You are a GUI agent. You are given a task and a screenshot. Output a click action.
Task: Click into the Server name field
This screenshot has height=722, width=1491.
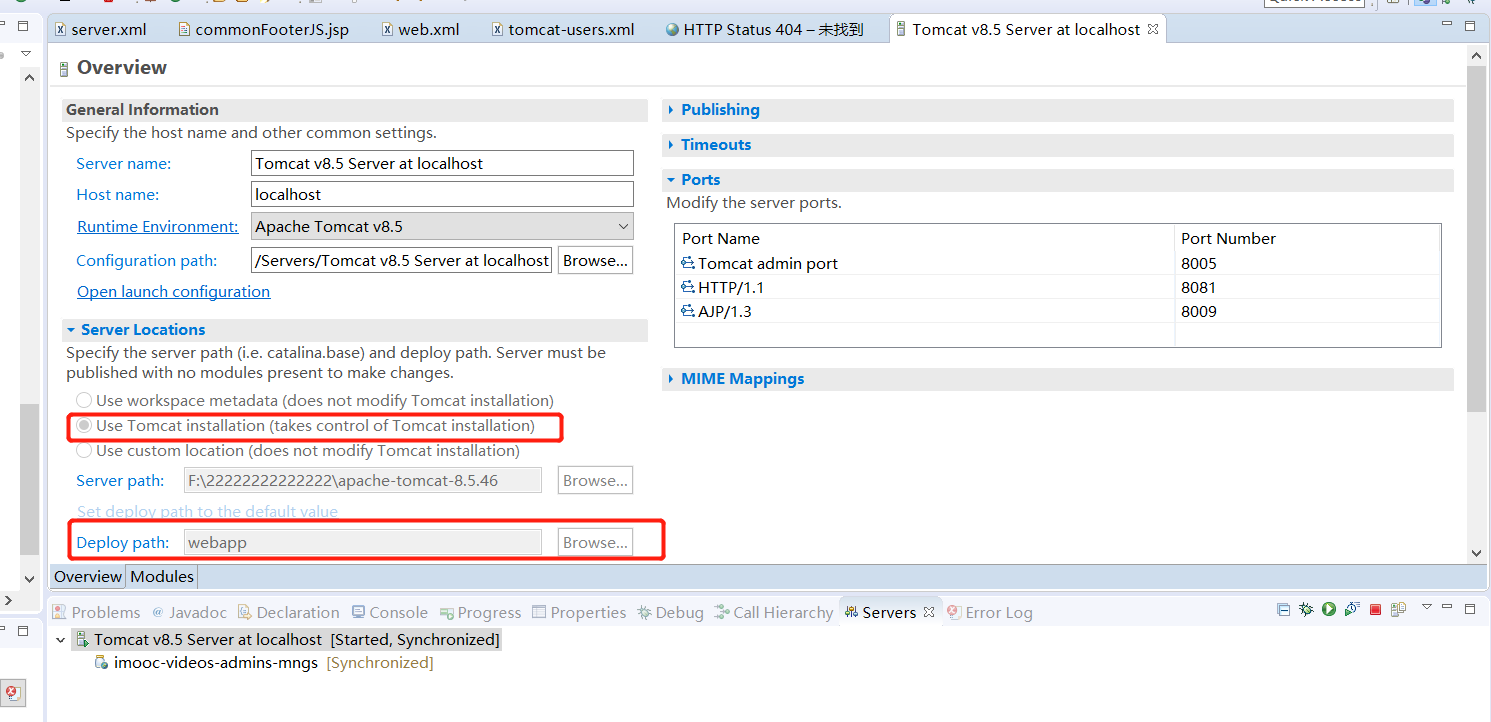[x=442, y=163]
